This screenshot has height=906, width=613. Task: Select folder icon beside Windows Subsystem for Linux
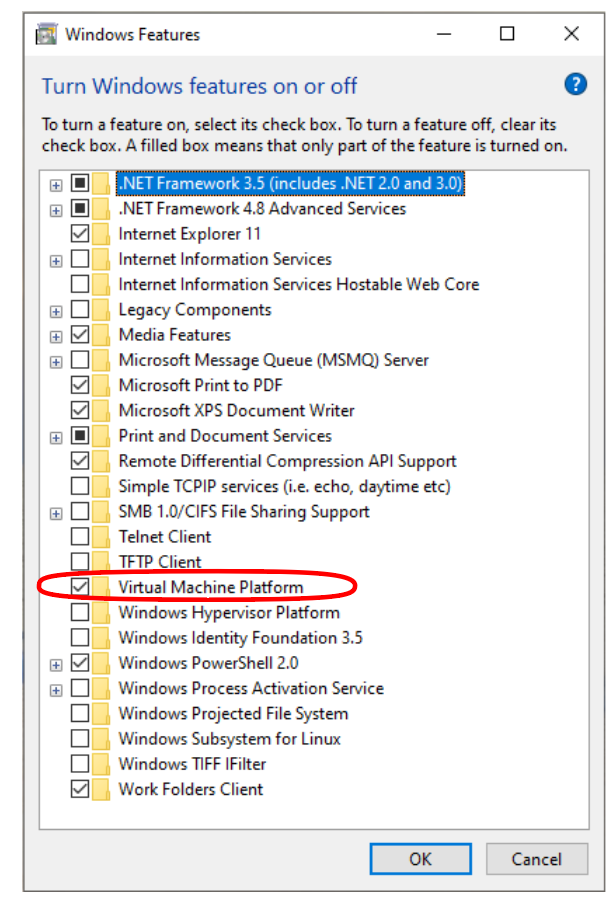[101, 739]
